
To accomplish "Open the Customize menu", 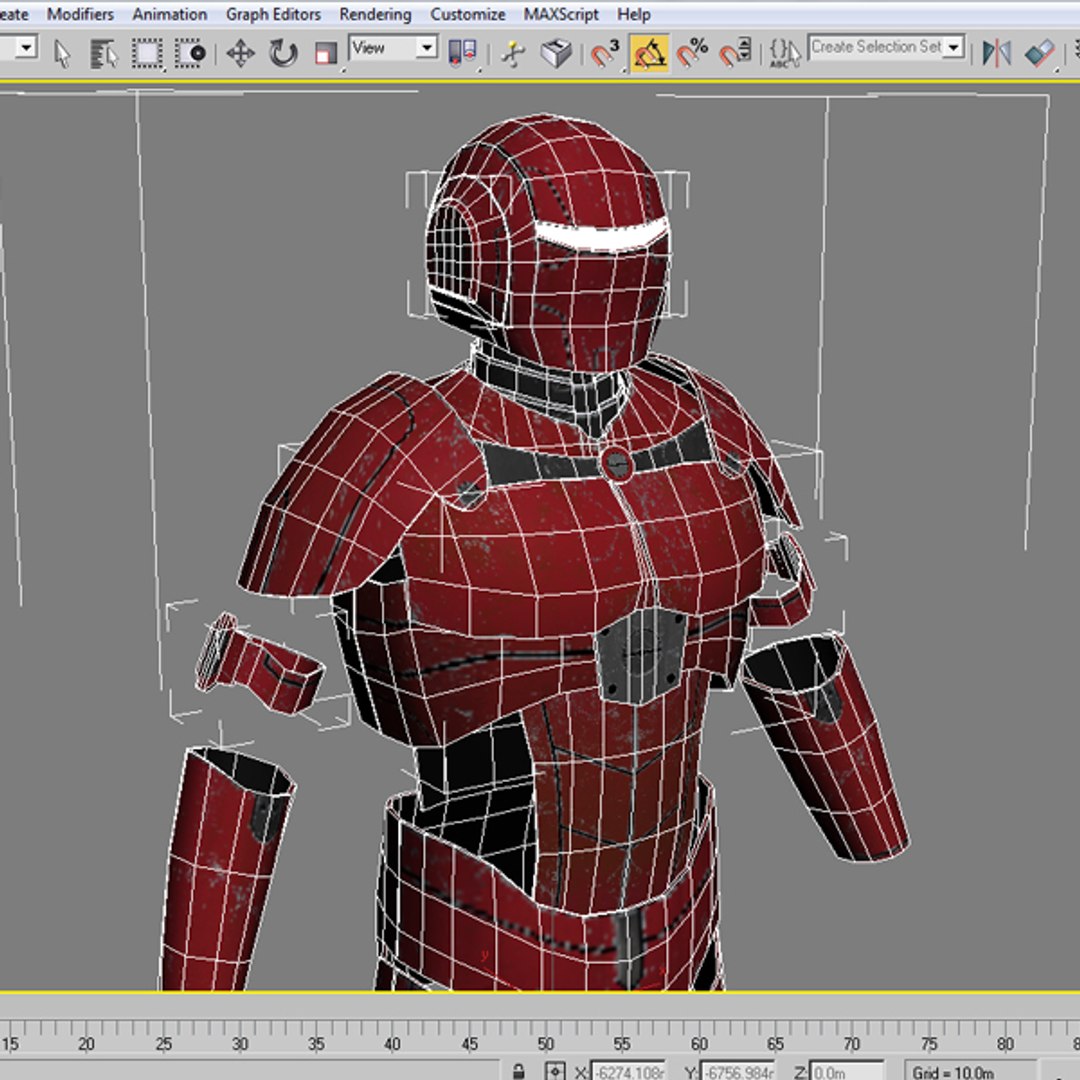I will [468, 14].
